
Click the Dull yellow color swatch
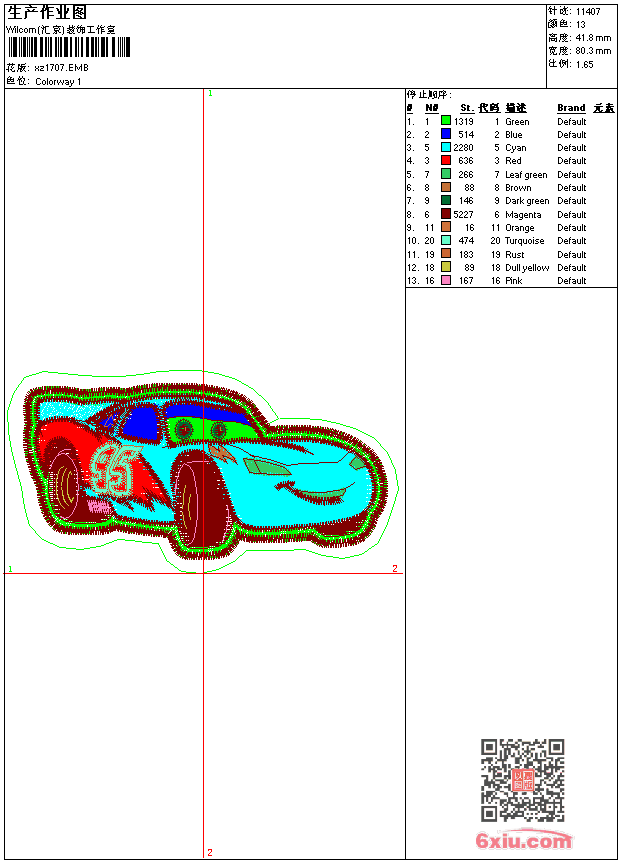click(446, 267)
